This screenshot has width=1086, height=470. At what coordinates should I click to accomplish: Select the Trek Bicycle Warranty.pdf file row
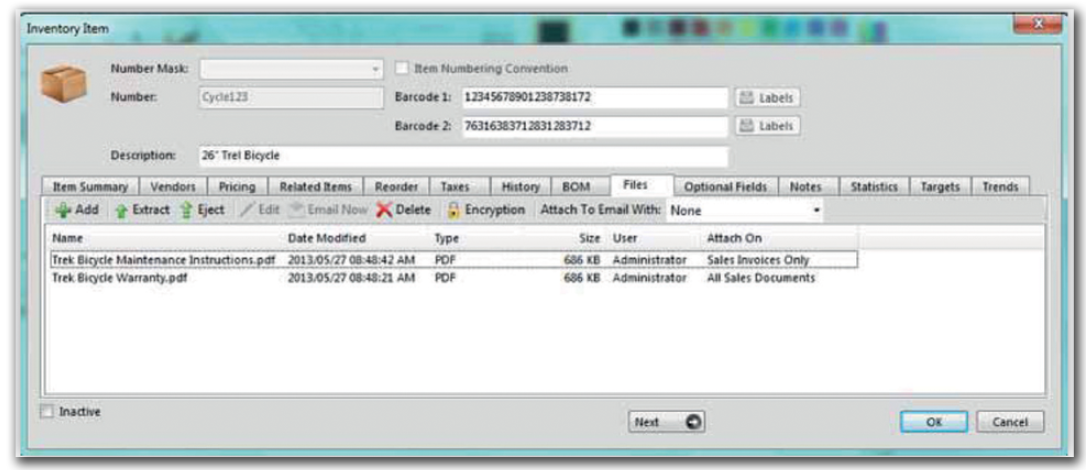coord(120,277)
